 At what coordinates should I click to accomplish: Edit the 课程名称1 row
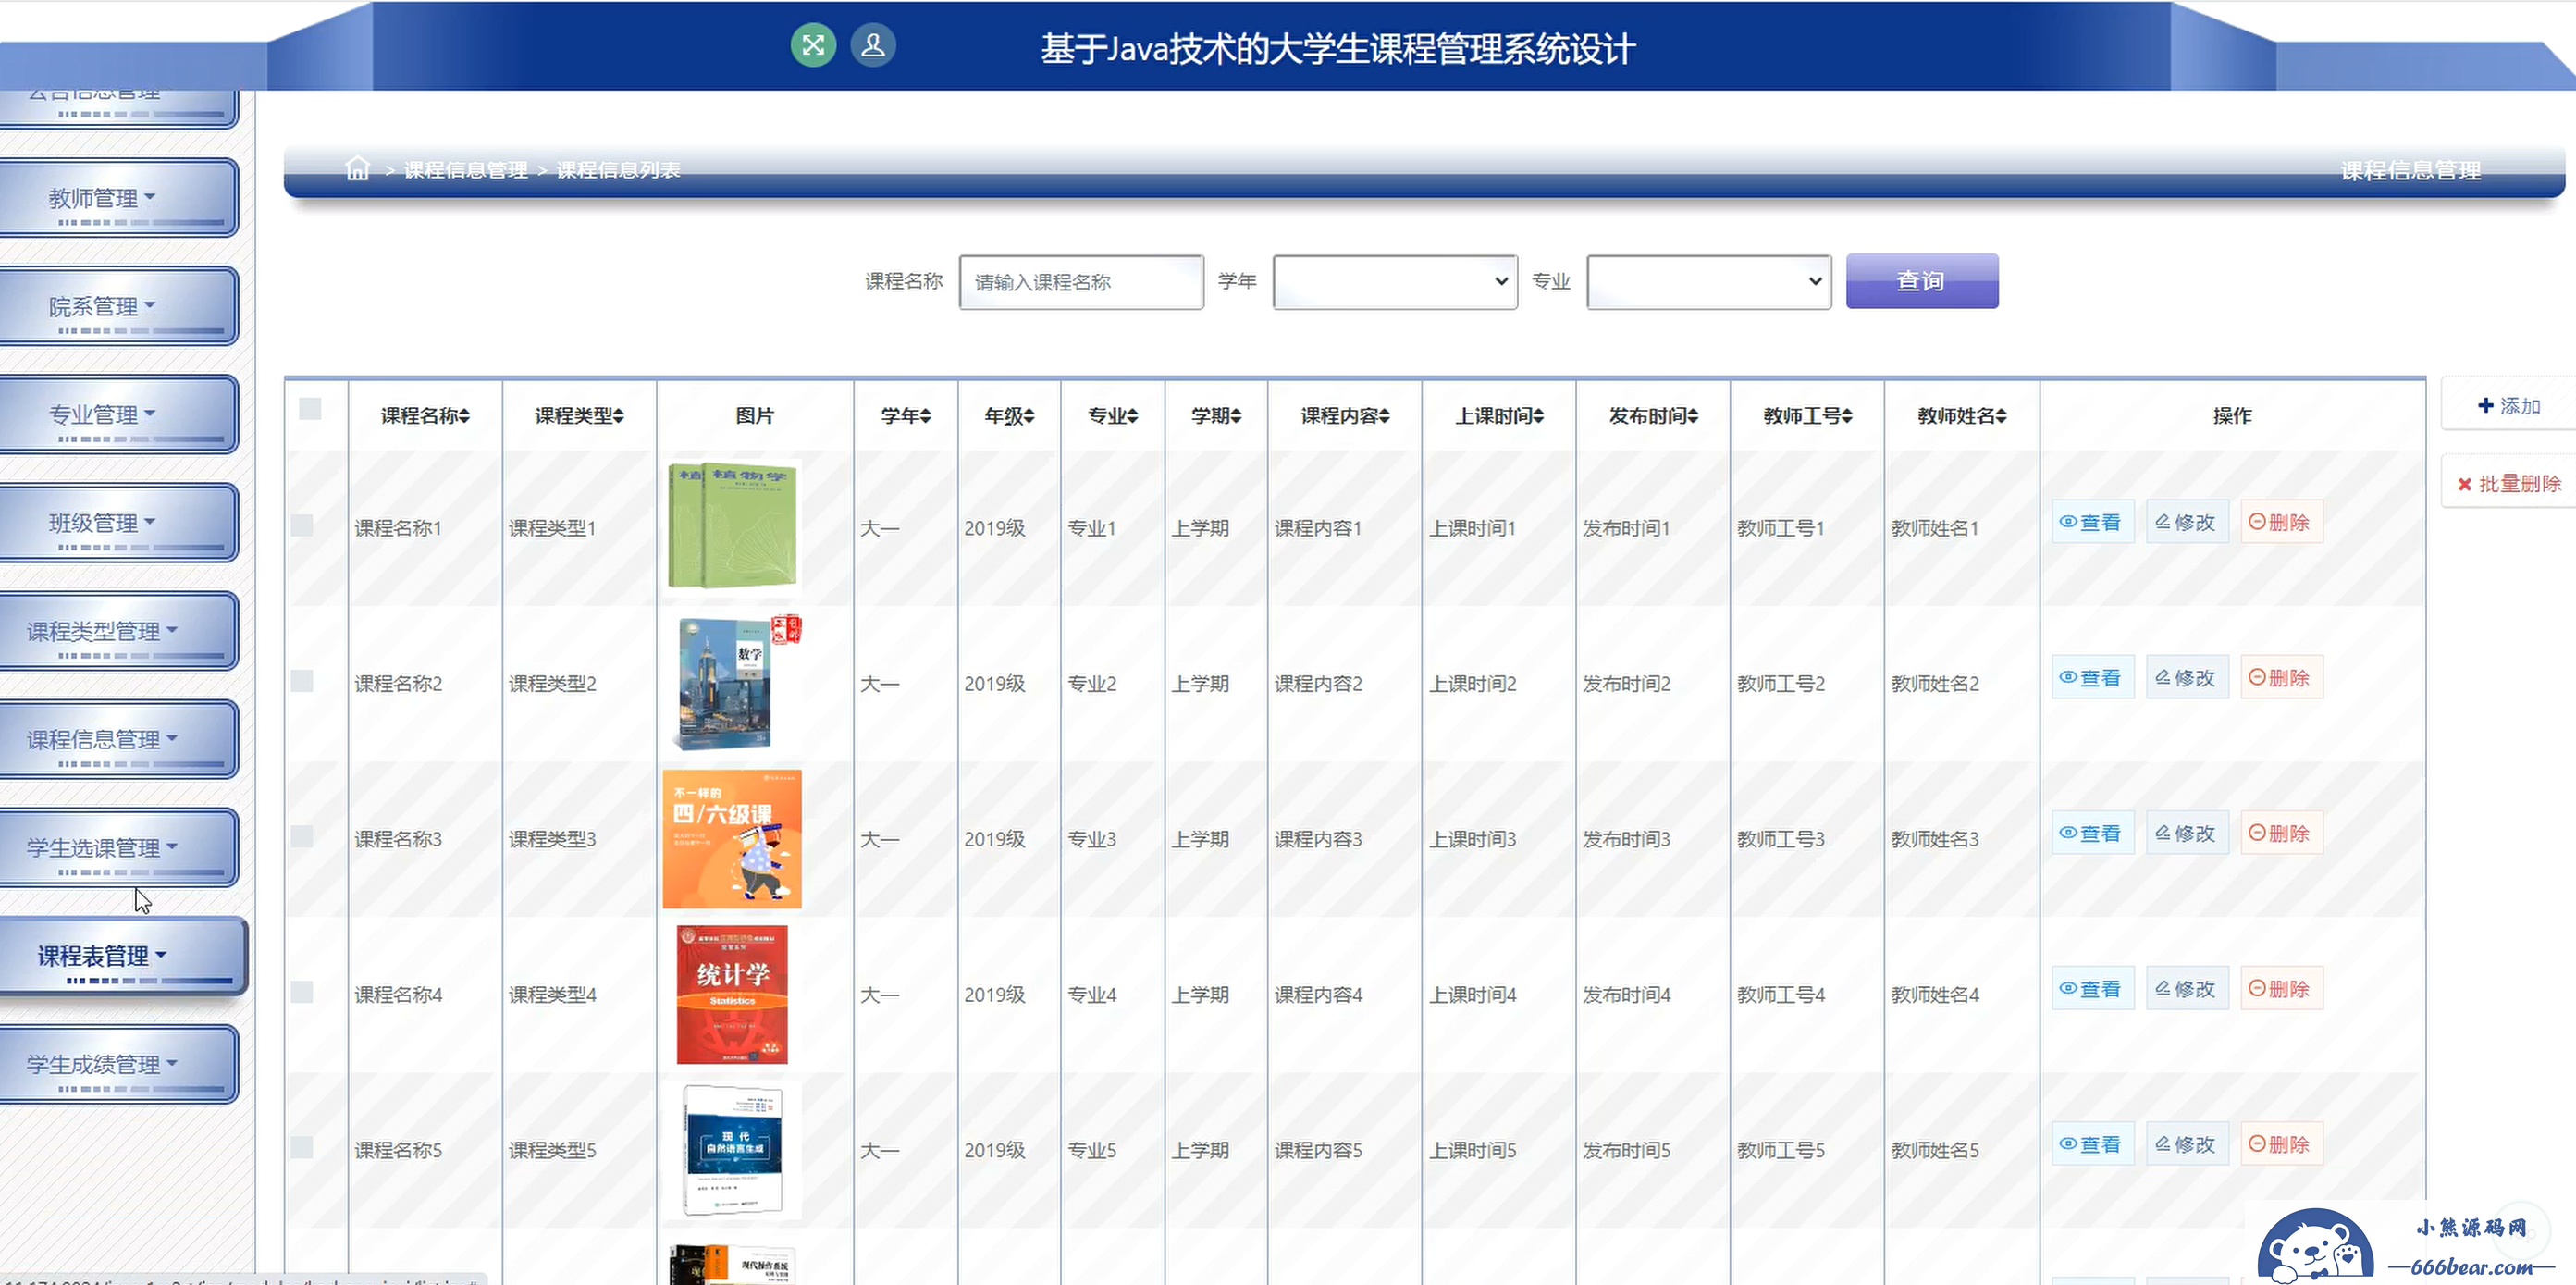2187,522
